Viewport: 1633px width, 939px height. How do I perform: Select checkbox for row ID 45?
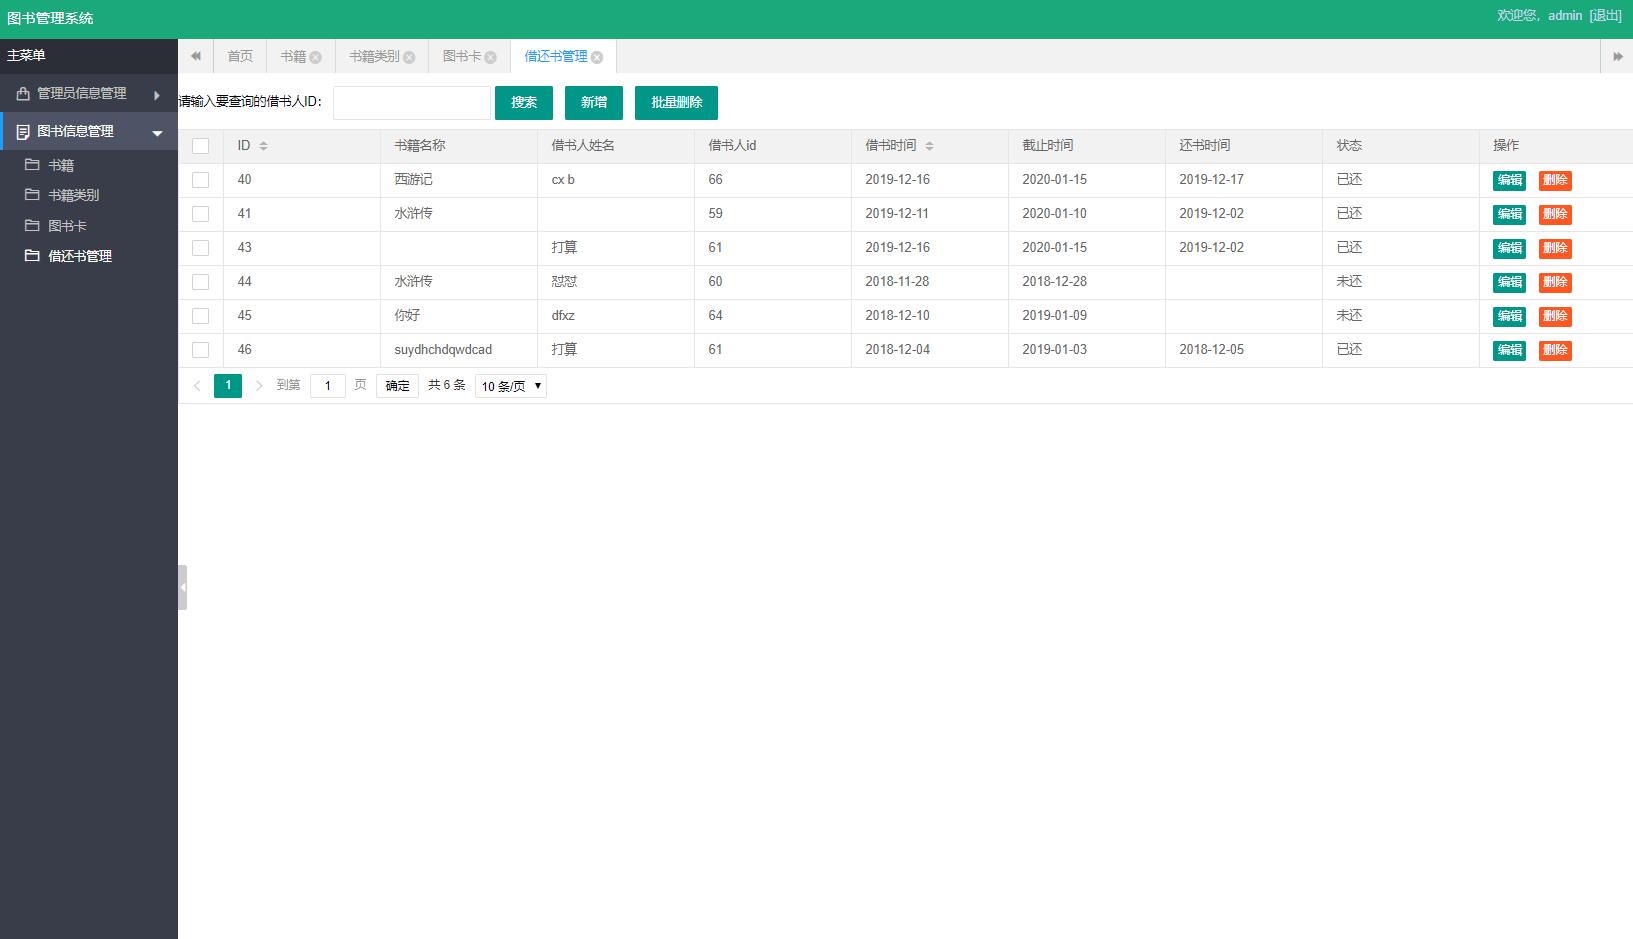click(x=201, y=316)
